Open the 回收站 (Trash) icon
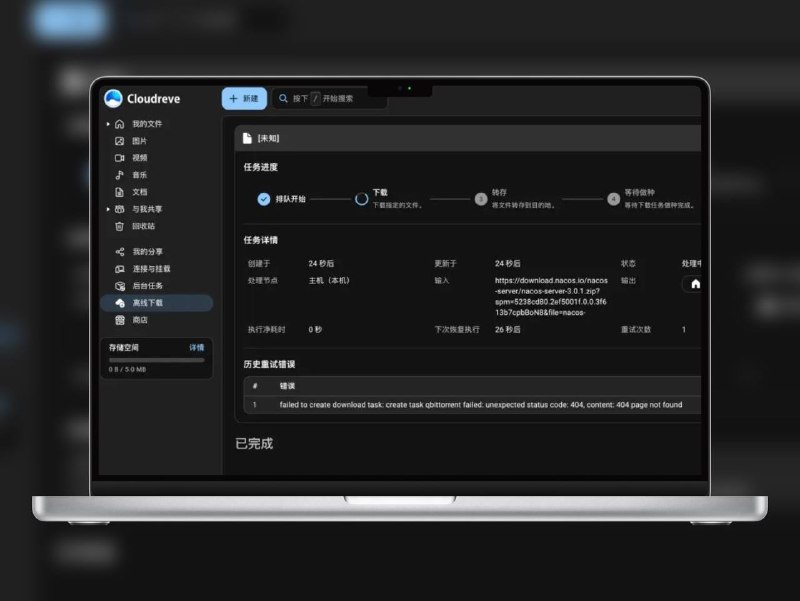Screen dimensions: 800x601 pos(121,227)
